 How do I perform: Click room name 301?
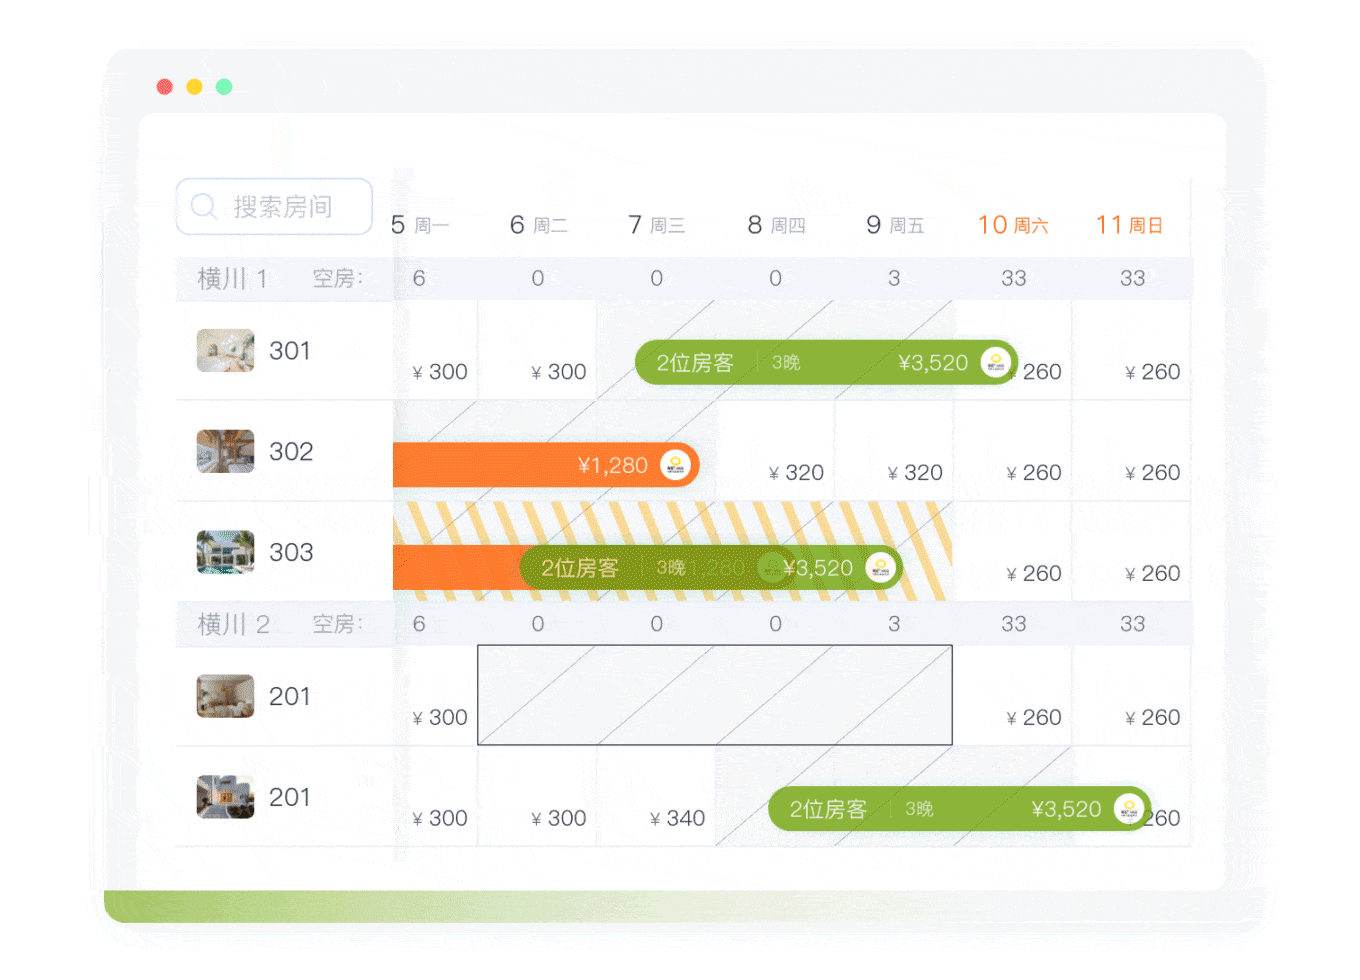click(x=290, y=351)
